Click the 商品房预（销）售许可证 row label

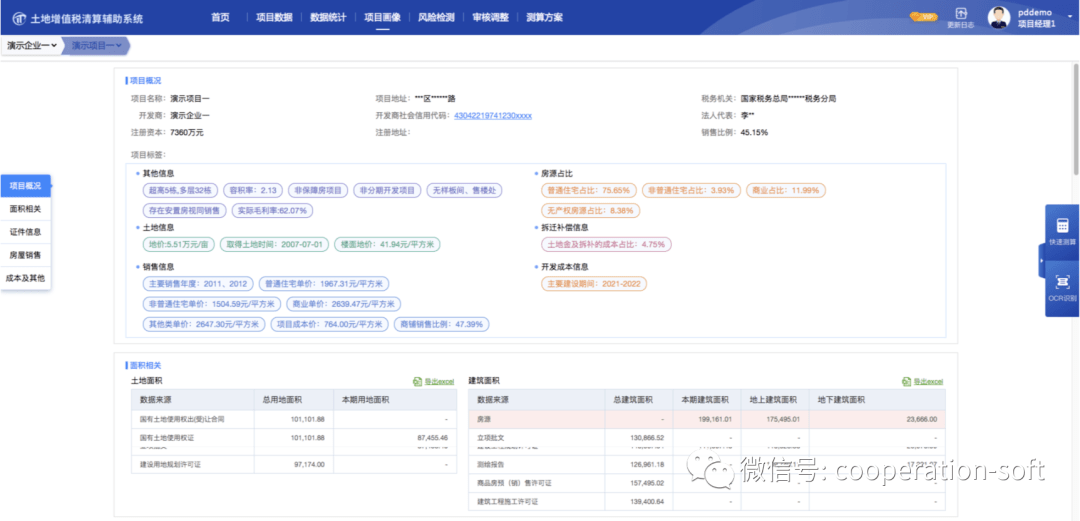point(515,483)
